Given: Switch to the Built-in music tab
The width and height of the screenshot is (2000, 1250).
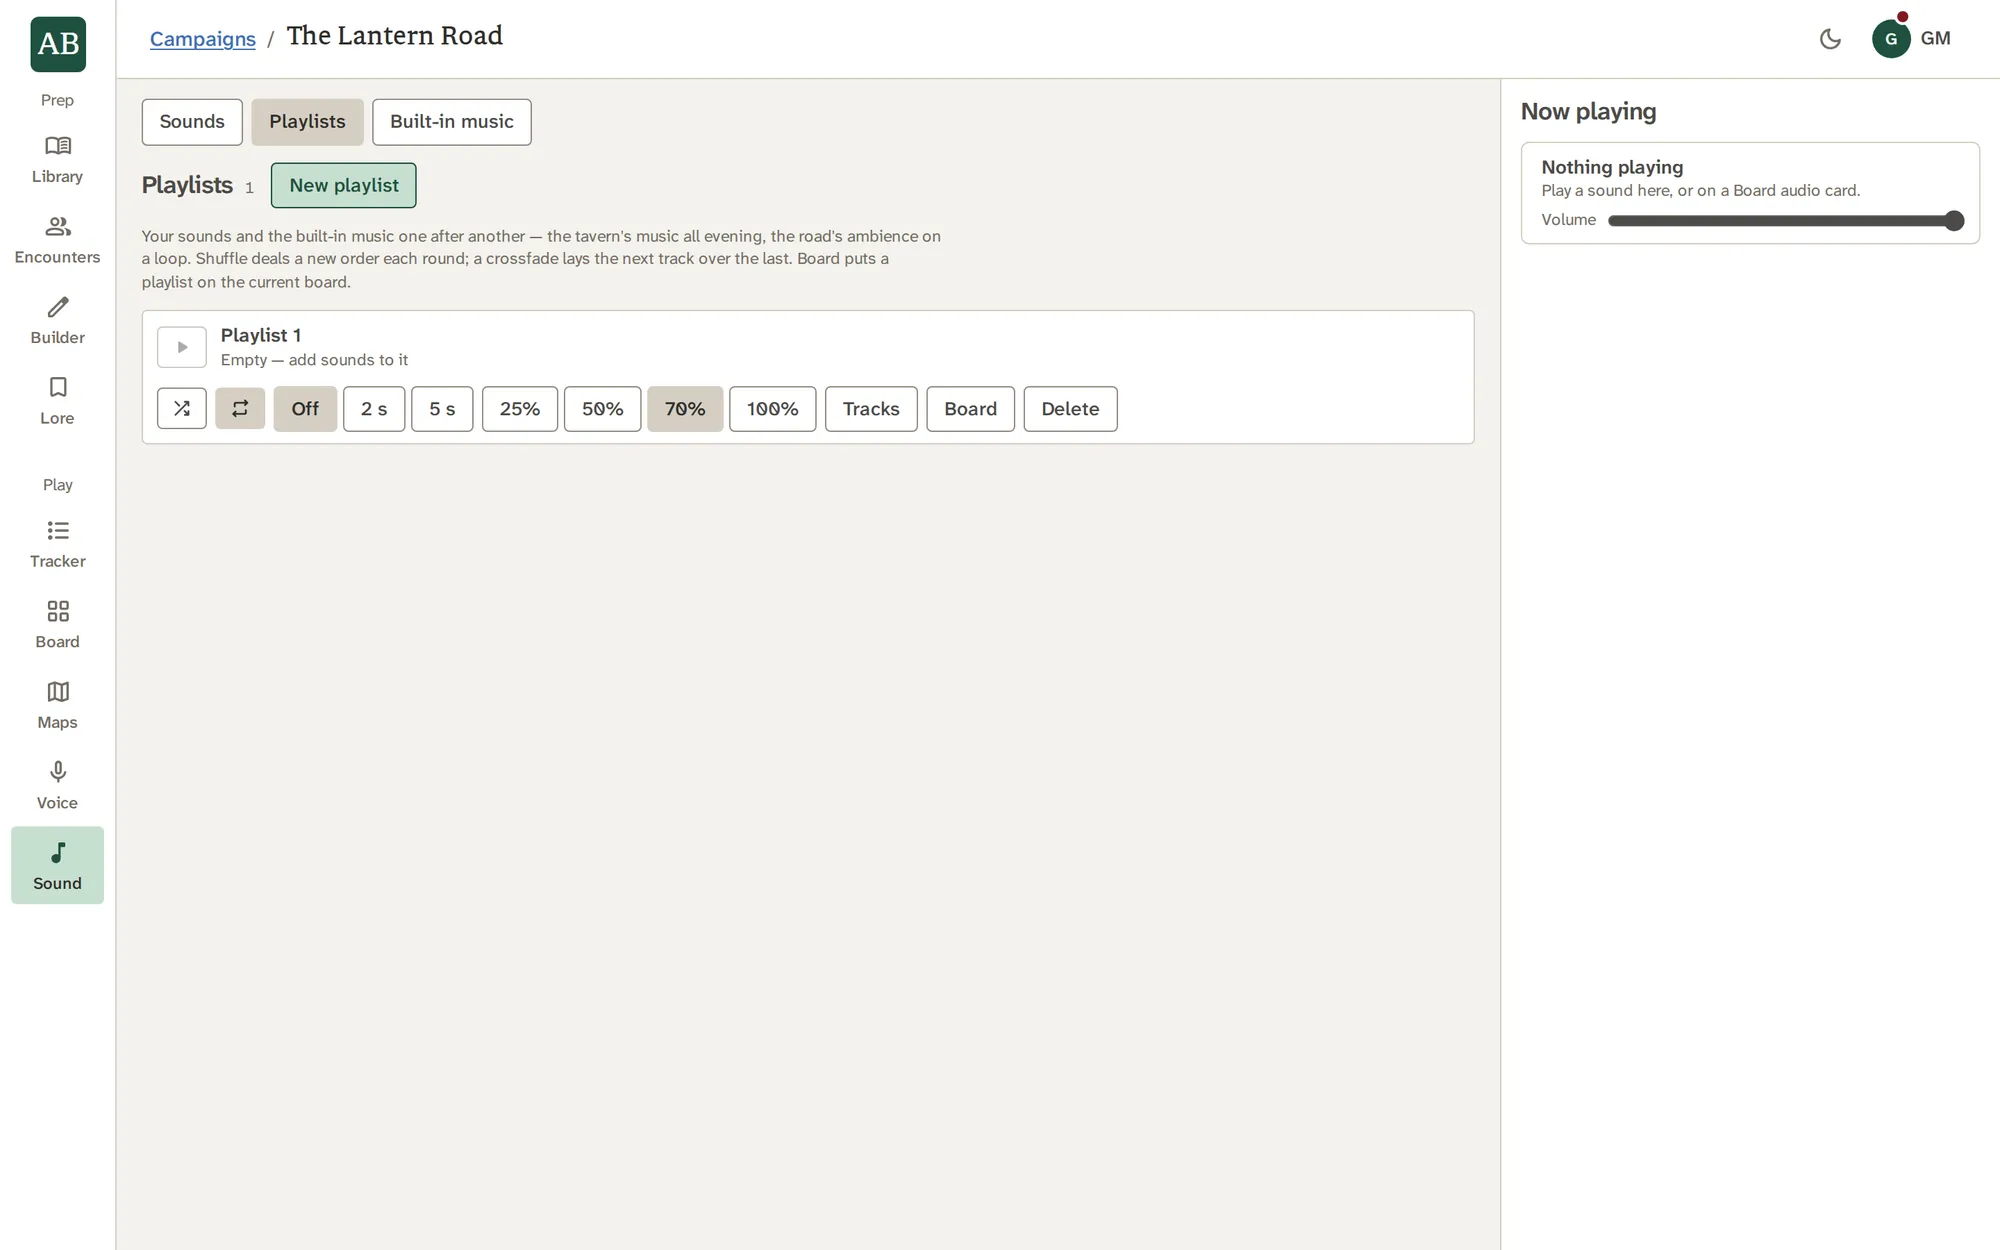Looking at the screenshot, I should [x=452, y=122].
